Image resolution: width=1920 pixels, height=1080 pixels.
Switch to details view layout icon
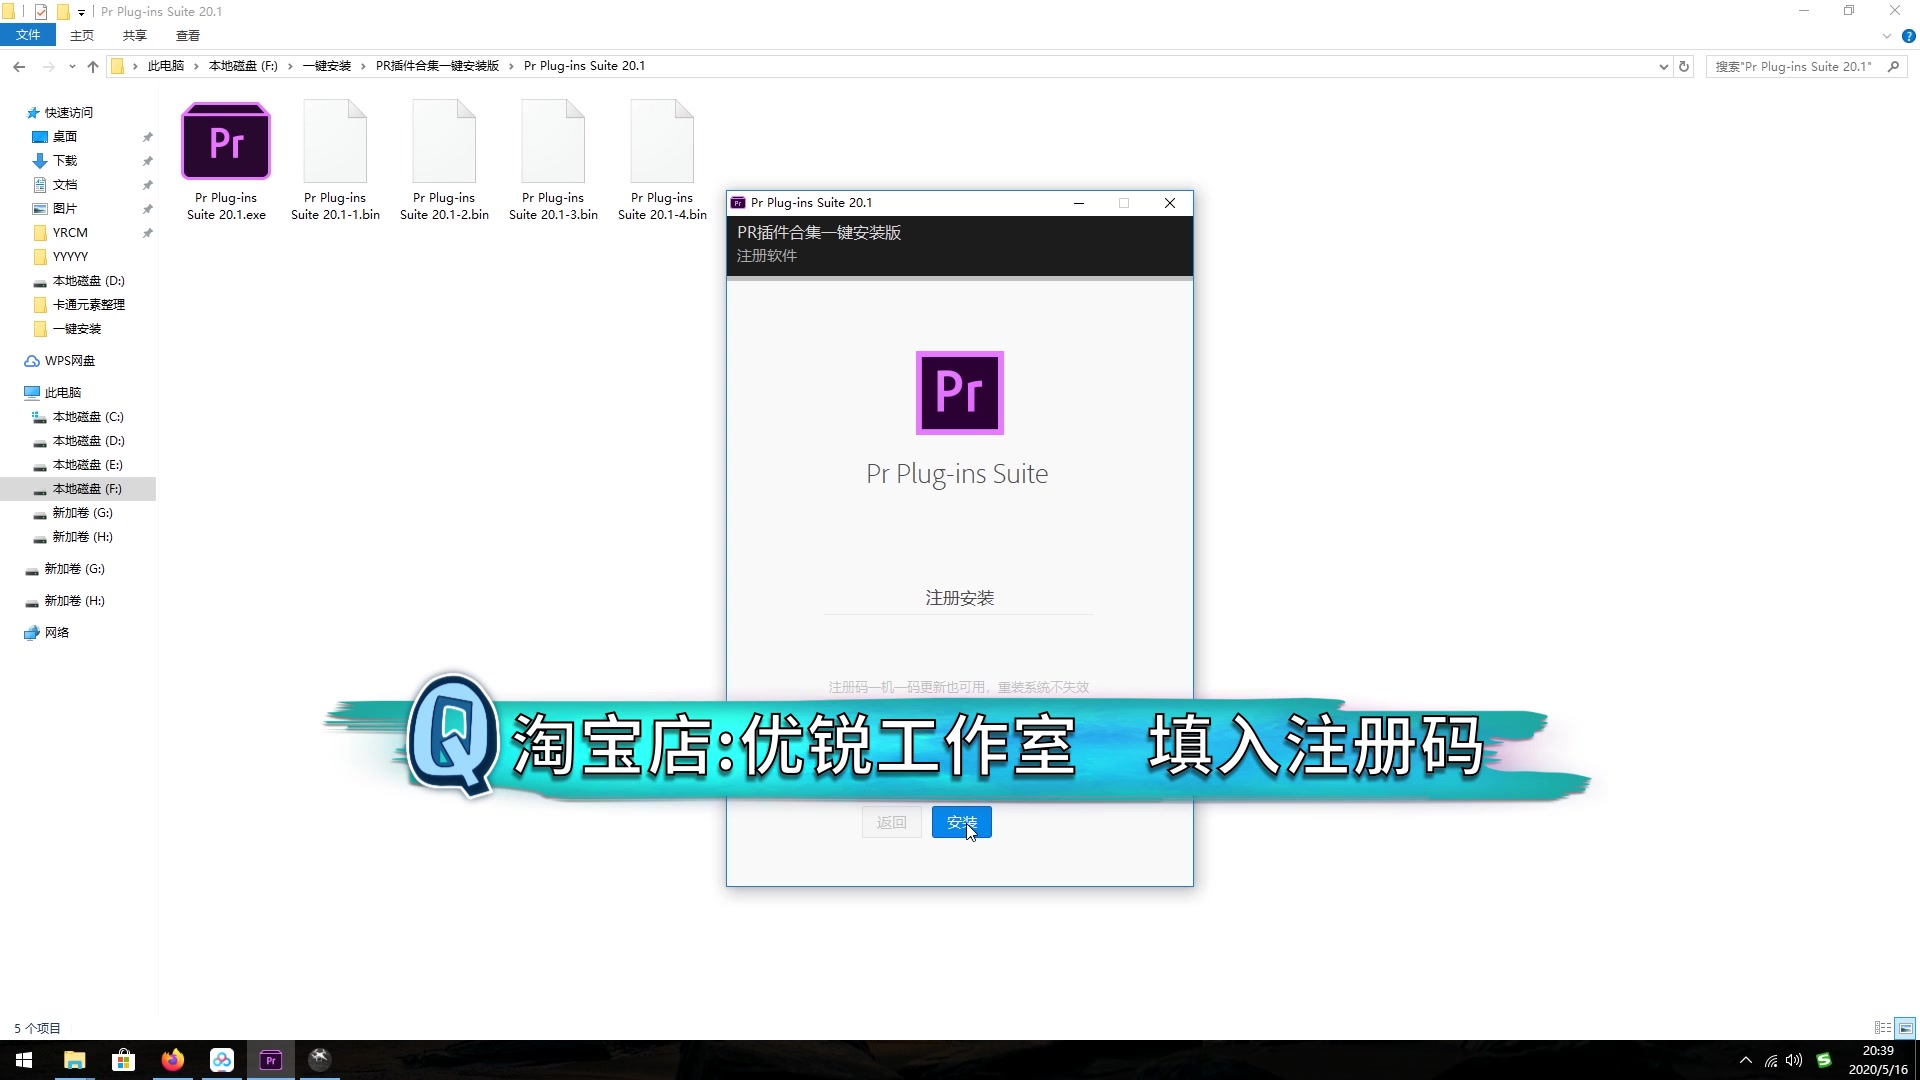point(1883,1027)
